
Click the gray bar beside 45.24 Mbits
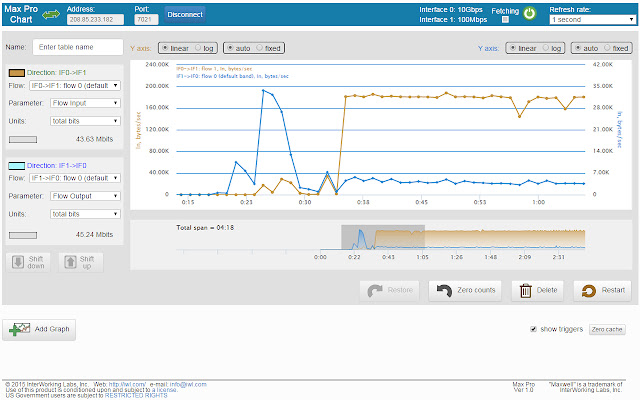click(23, 235)
